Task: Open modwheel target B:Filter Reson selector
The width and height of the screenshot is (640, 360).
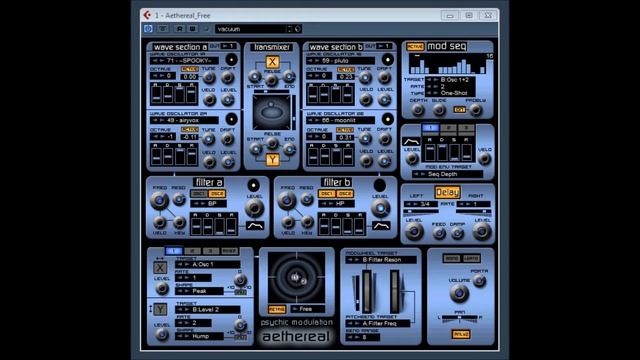Action: click(381, 260)
